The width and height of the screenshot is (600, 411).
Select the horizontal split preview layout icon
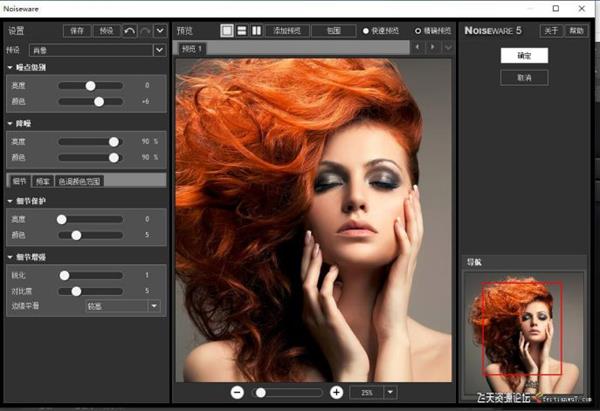pos(241,31)
